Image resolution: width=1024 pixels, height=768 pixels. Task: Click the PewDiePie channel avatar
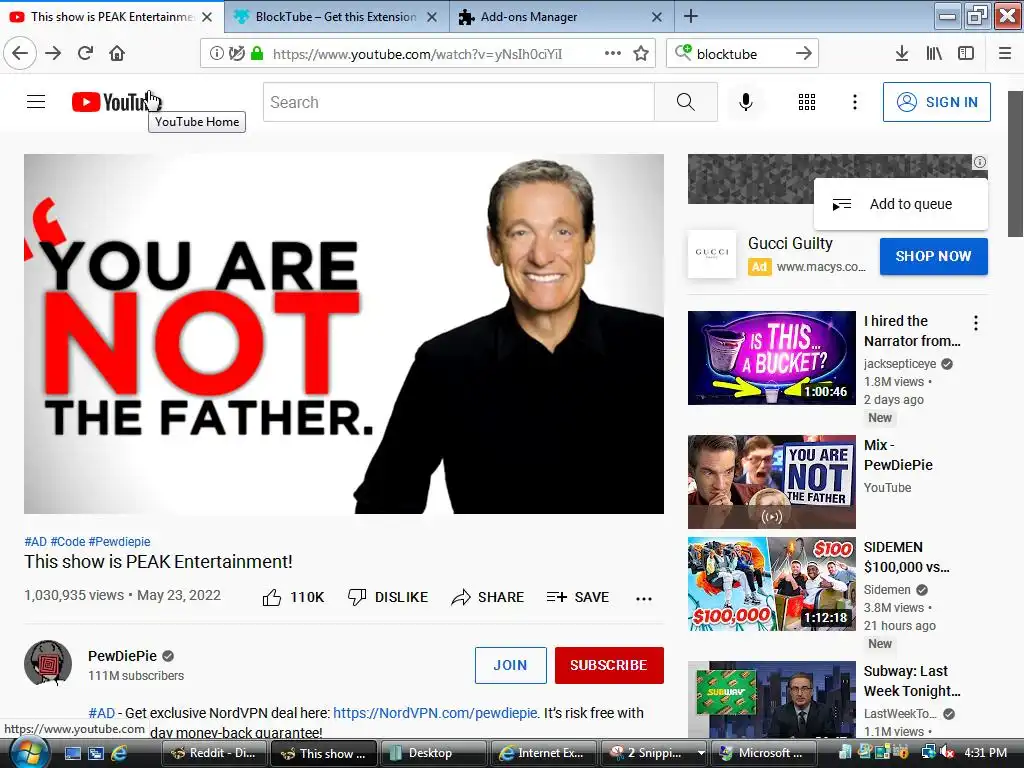48,664
